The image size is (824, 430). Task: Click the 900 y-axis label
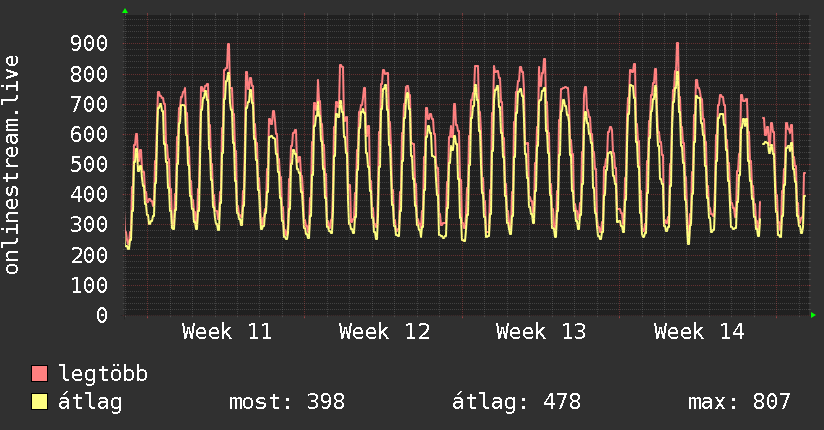tap(89, 44)
